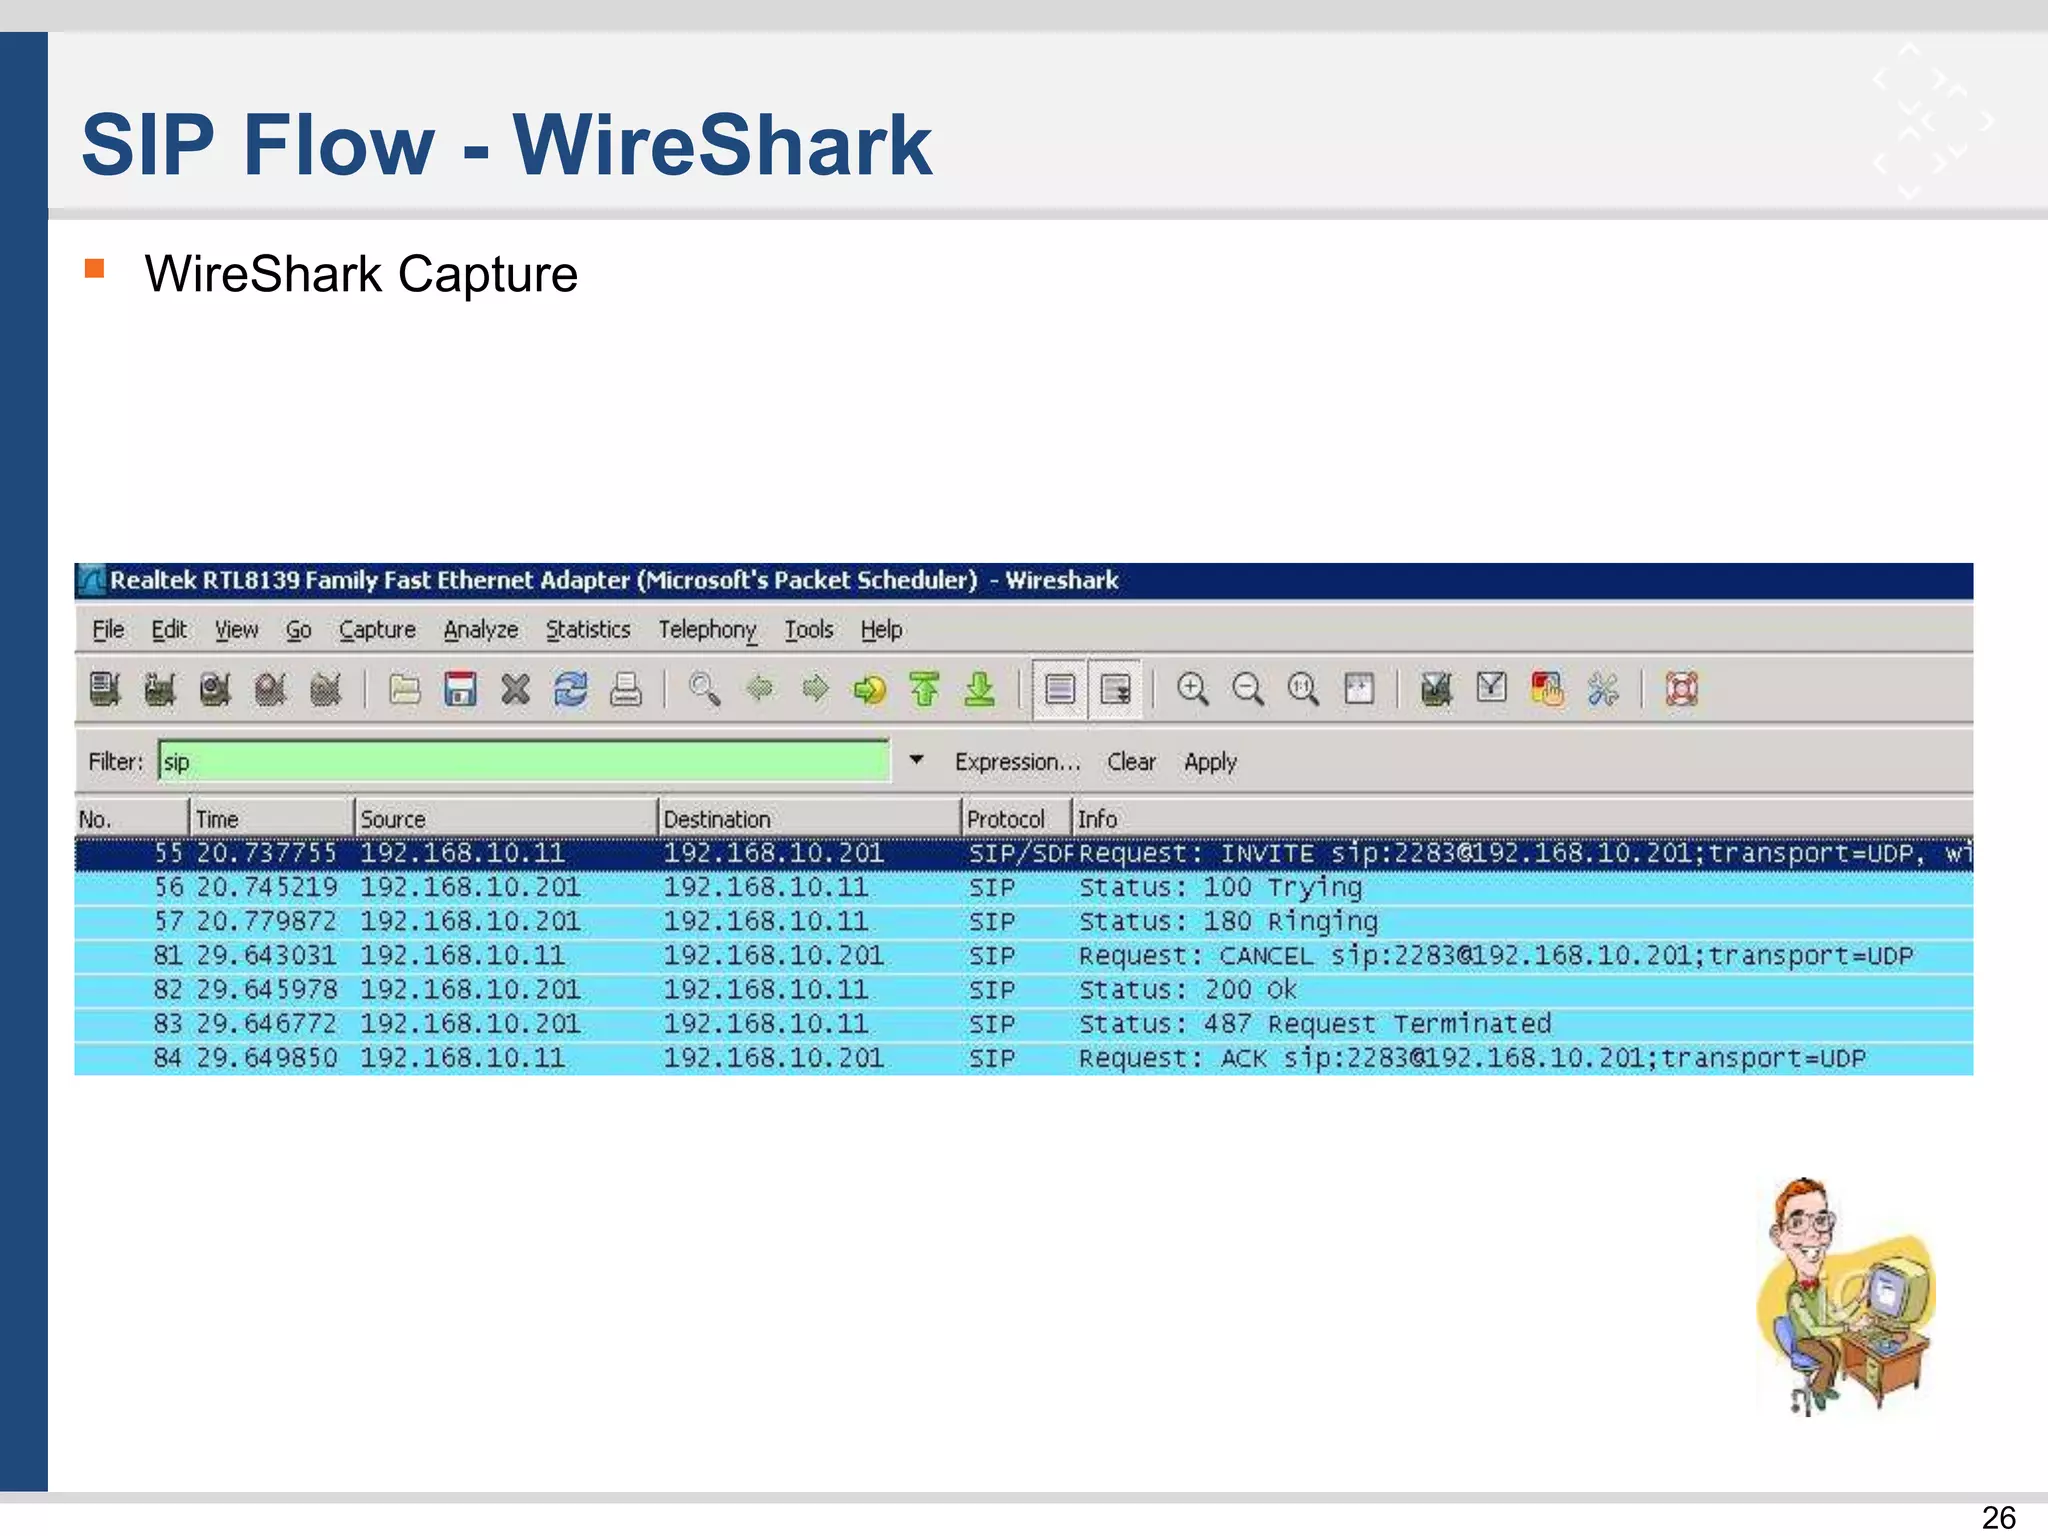
Task: Select packet 83 Status: 487 Request Terminated
Action: [x=1024, y=1024]
